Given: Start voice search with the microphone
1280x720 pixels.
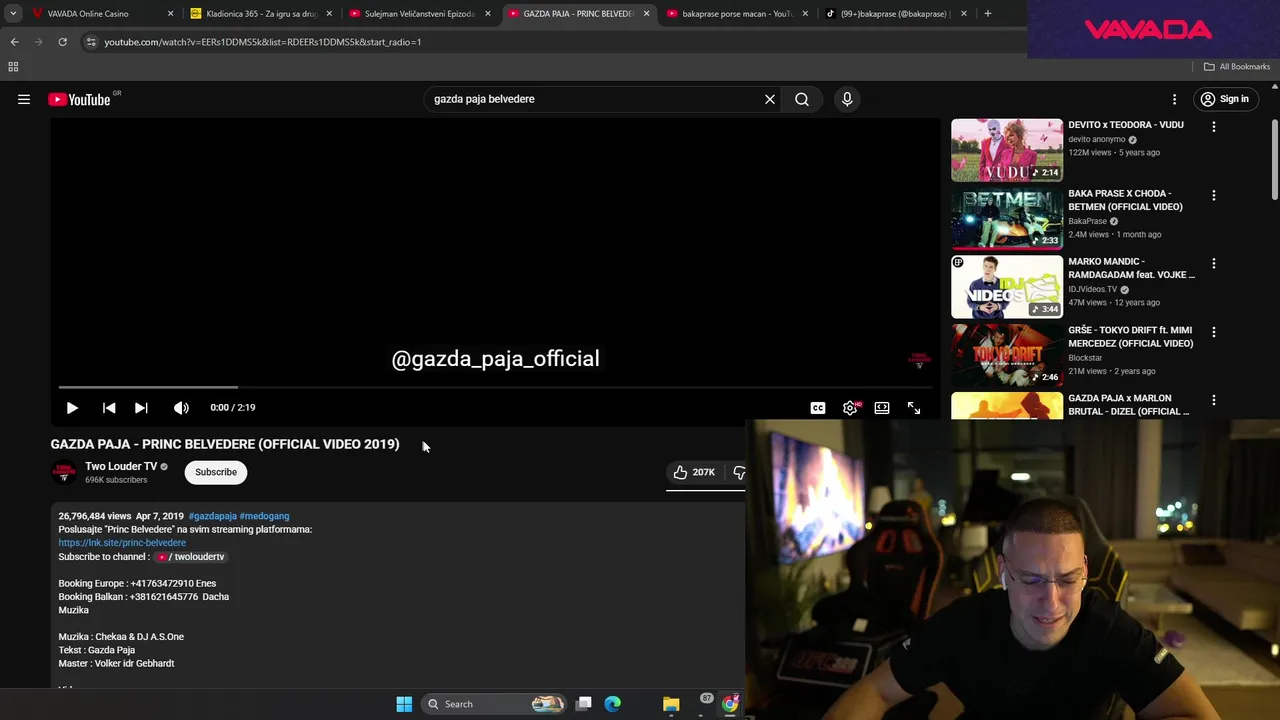Looking at the screenshot, I should tap(847, 99).
